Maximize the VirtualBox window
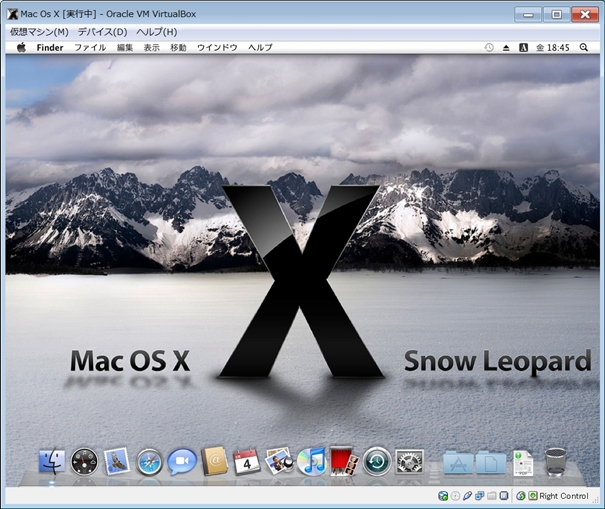 [556, 15]
